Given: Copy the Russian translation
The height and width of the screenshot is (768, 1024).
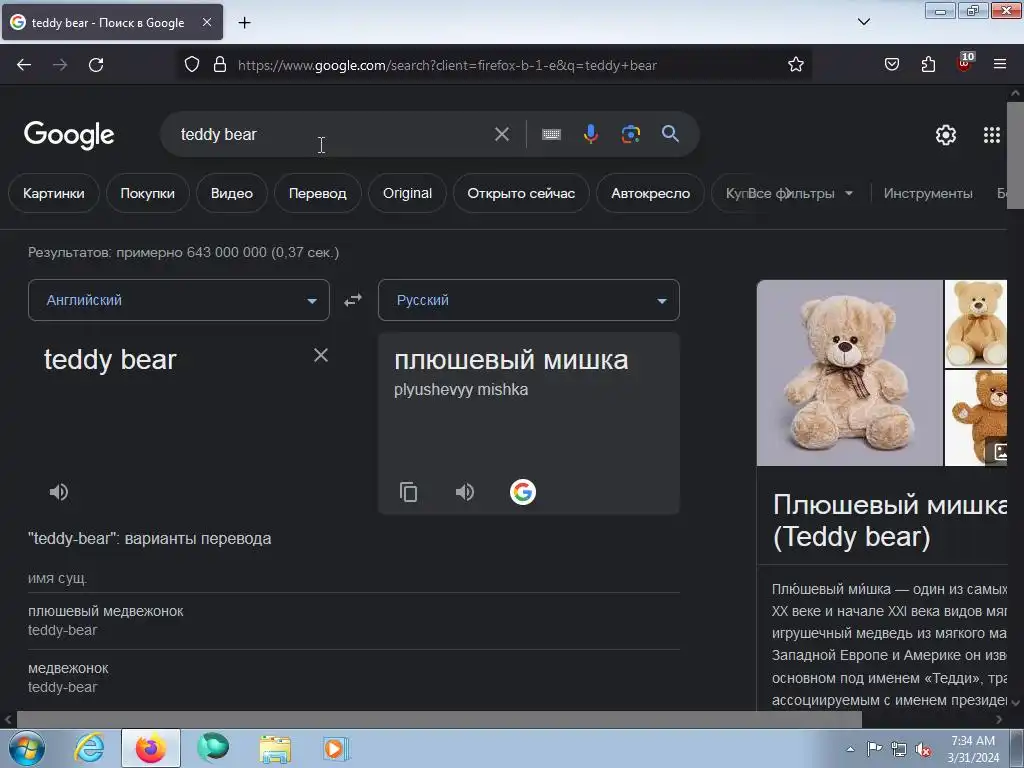Looking at the screenshot, I should (409, 492).
